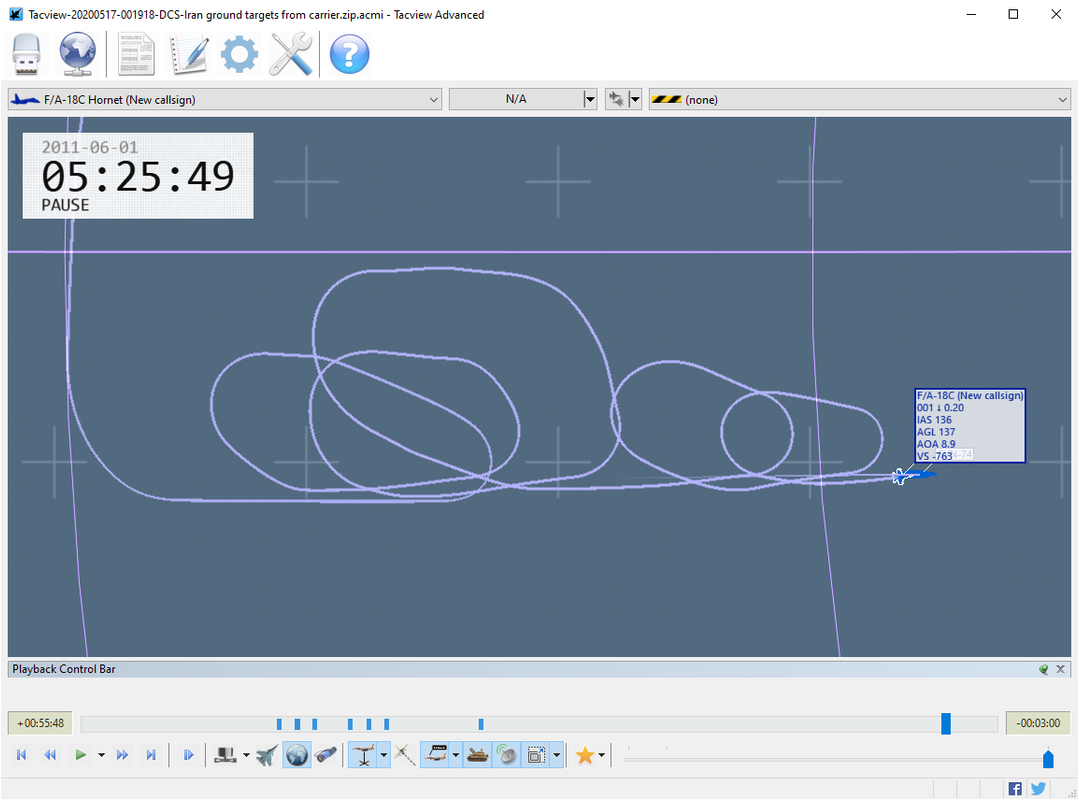Start playback with the green play button
The height and width of the screenshot is (800, 1079).
pos(81,755)
